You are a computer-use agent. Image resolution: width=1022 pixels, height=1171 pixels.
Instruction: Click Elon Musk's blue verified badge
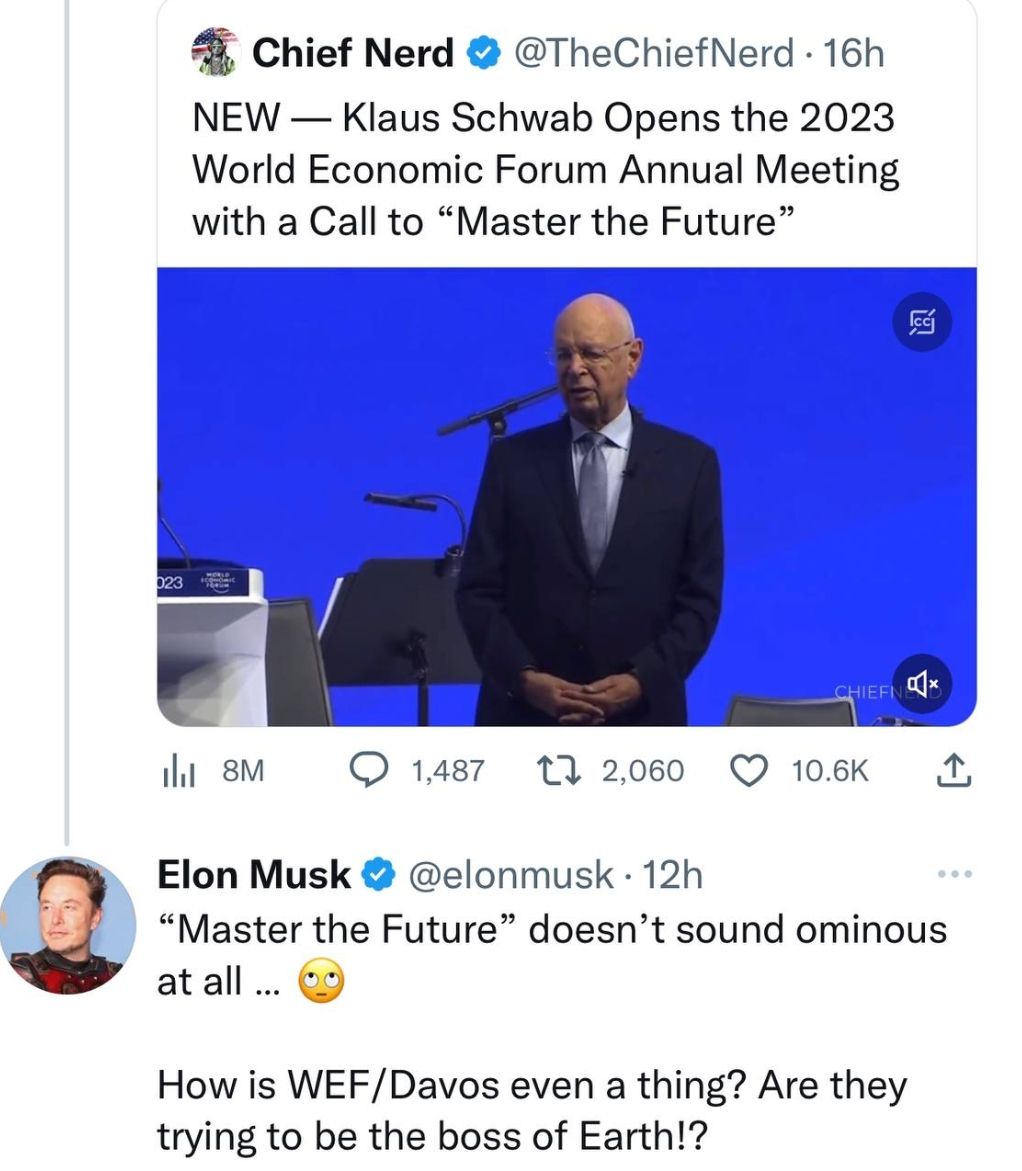376,875
